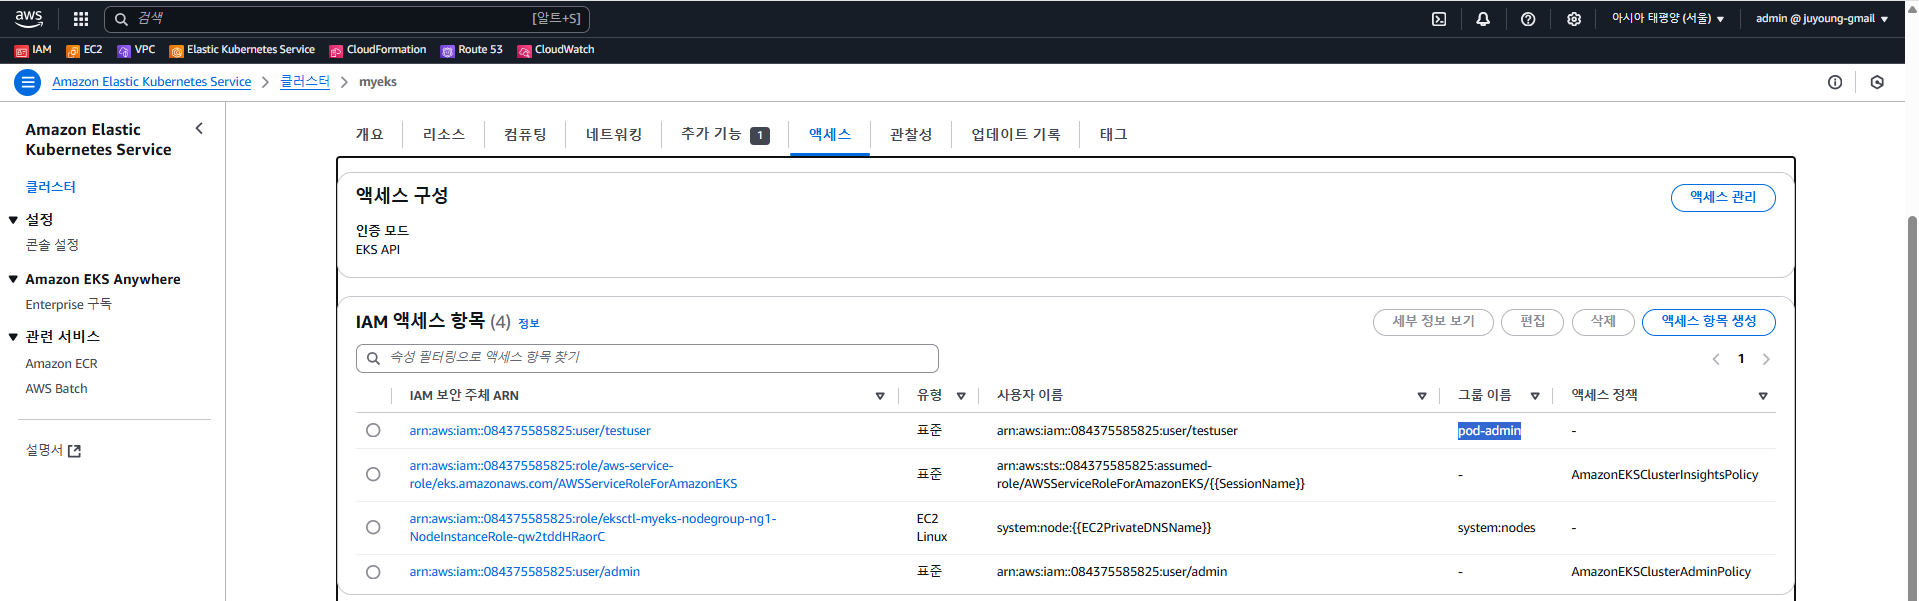This screenshot has height=601, width=1919.
Task: Open the Elastic Kubernetes Service favorites shortcut
Action: click(242, 50)
